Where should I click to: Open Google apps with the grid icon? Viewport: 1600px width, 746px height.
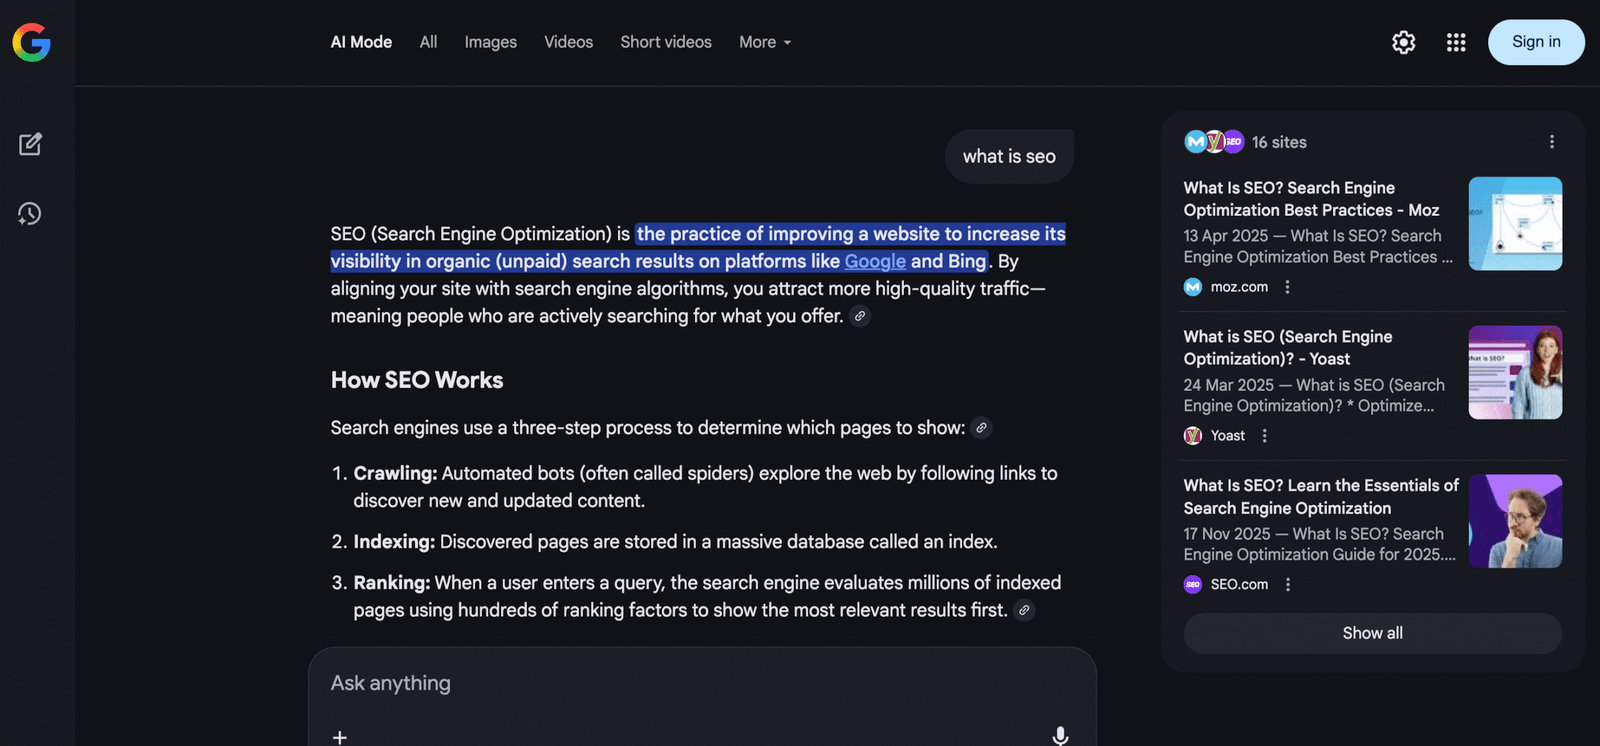tap(1455, 42)
